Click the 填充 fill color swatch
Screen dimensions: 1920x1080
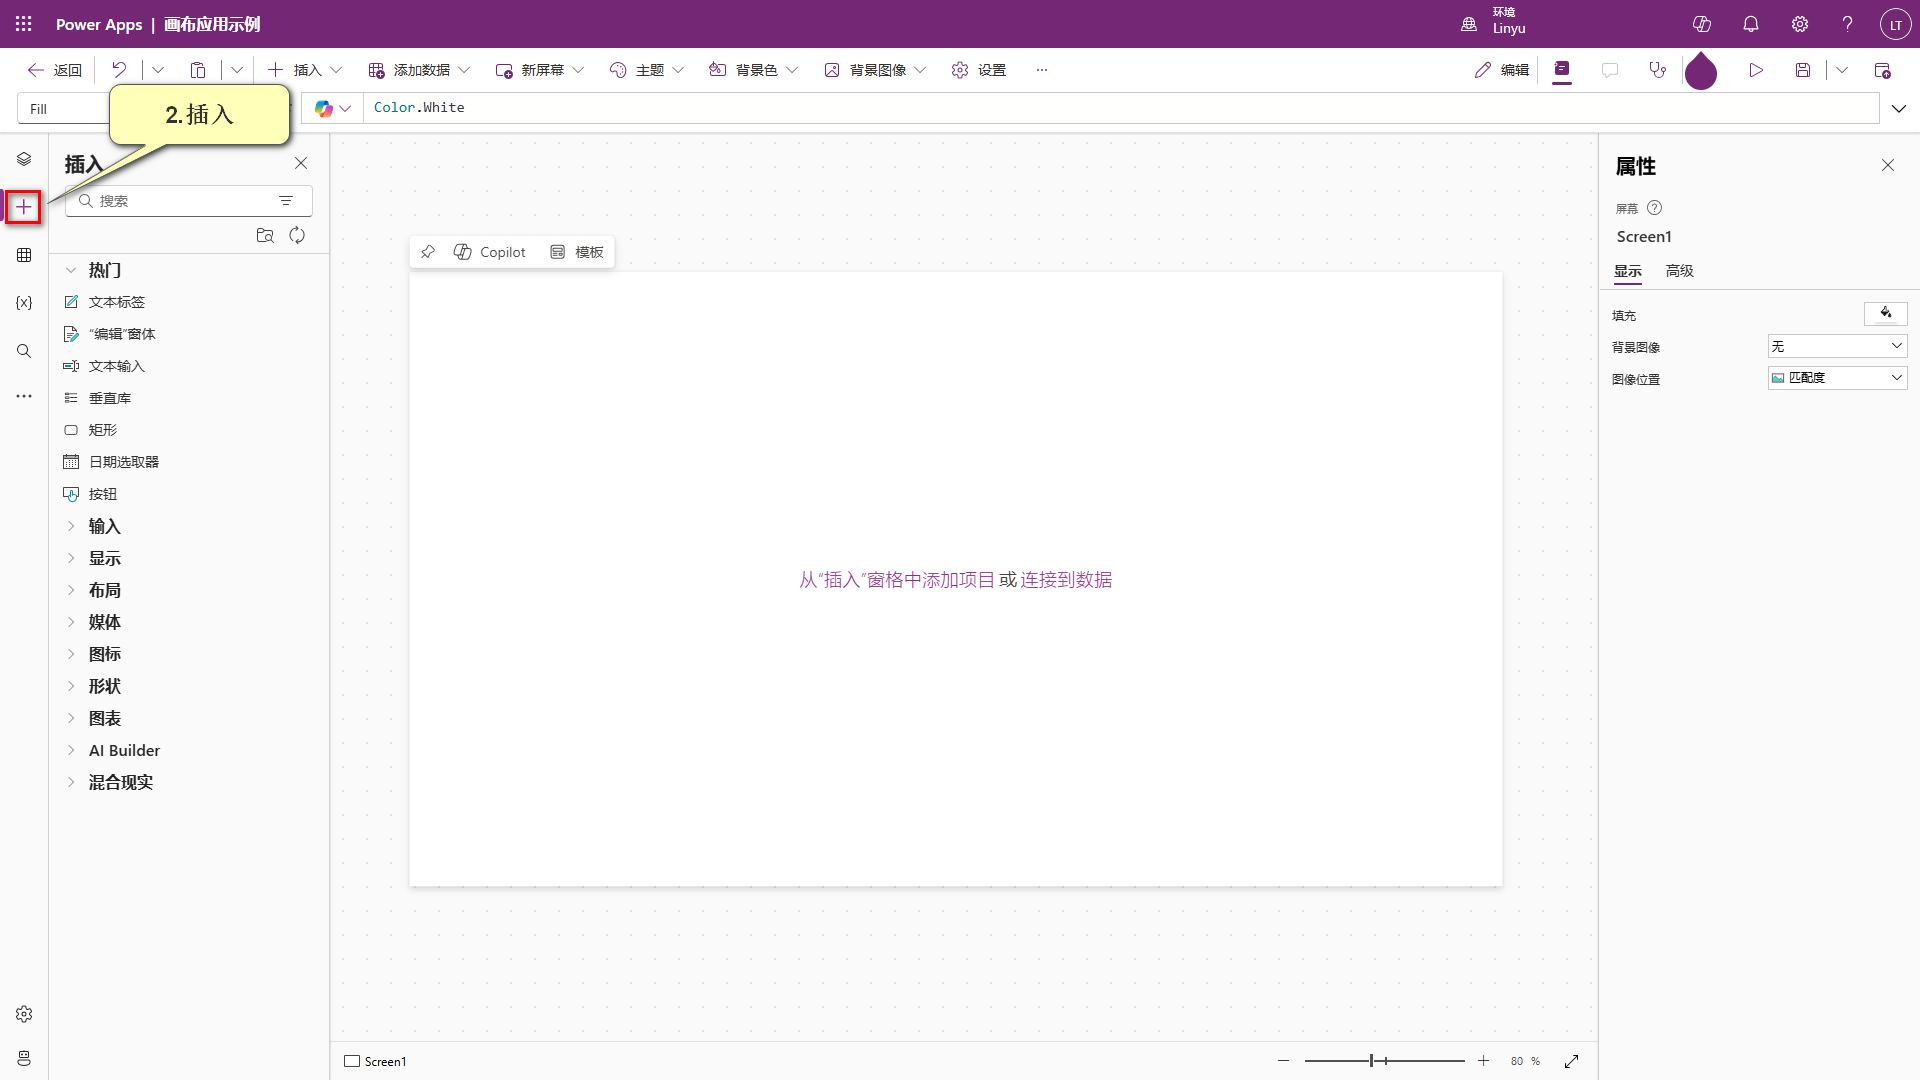[1885, 314]
